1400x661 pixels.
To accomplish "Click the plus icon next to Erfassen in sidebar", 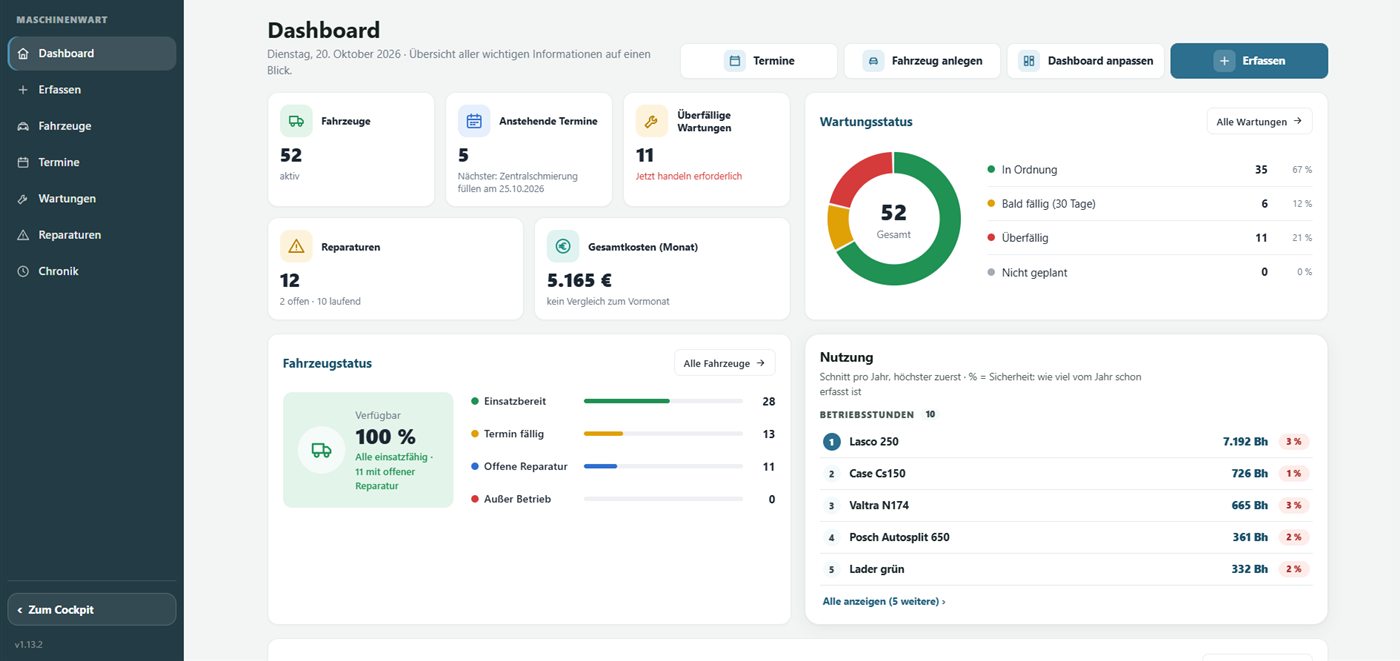I will coord(24,90).
